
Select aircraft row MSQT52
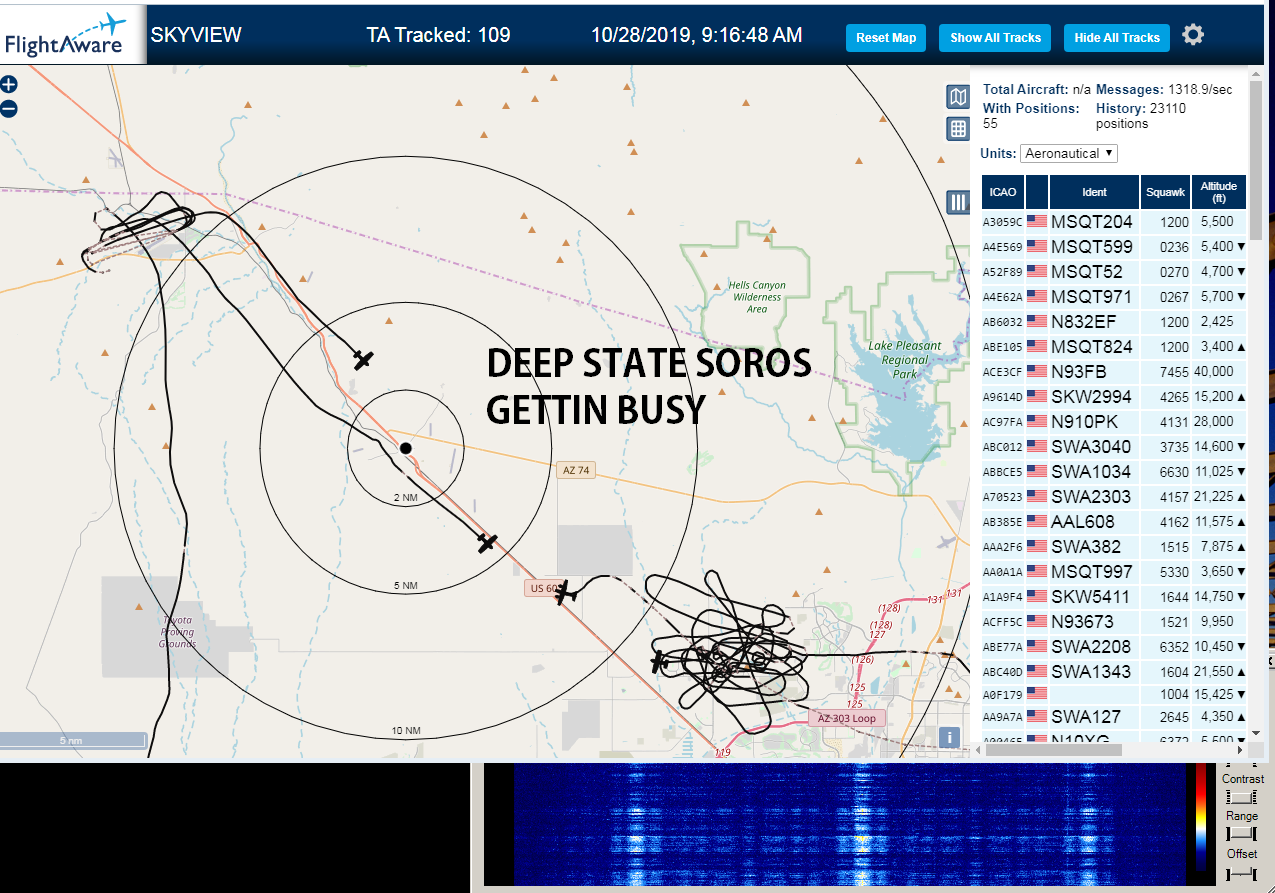(x=1114, y=272)
